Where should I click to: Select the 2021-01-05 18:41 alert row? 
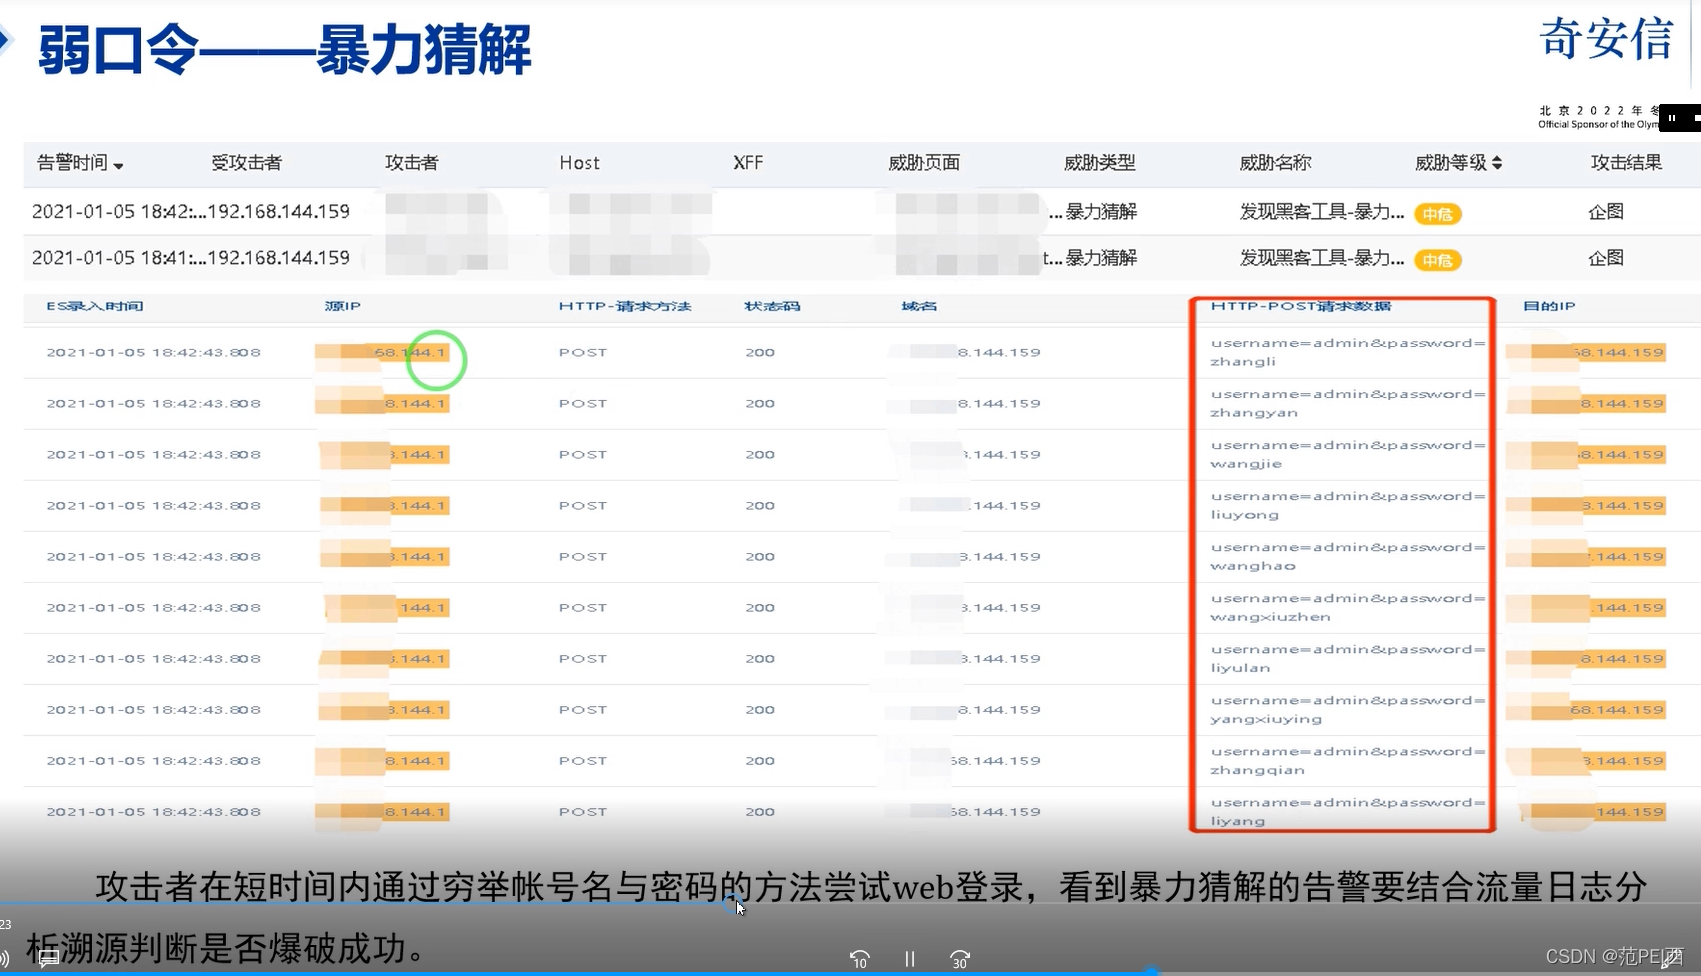(862, 258)
